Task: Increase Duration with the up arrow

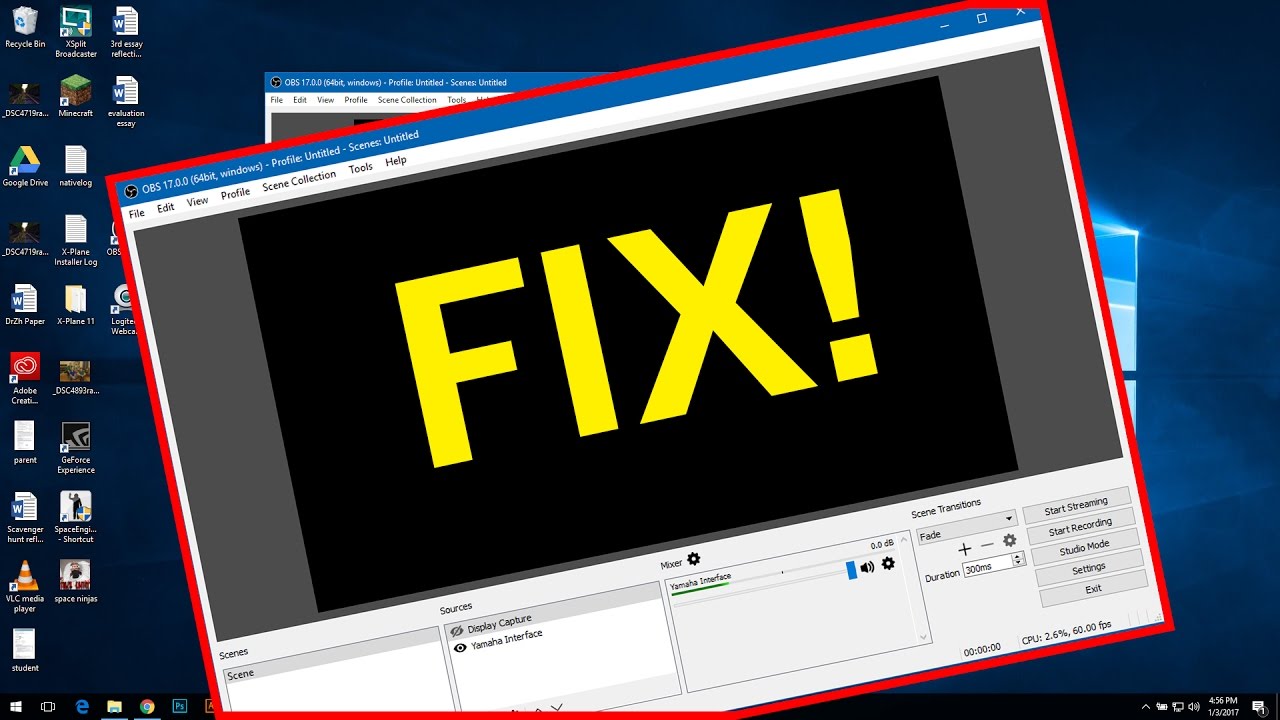Action: pos(1018,555)
